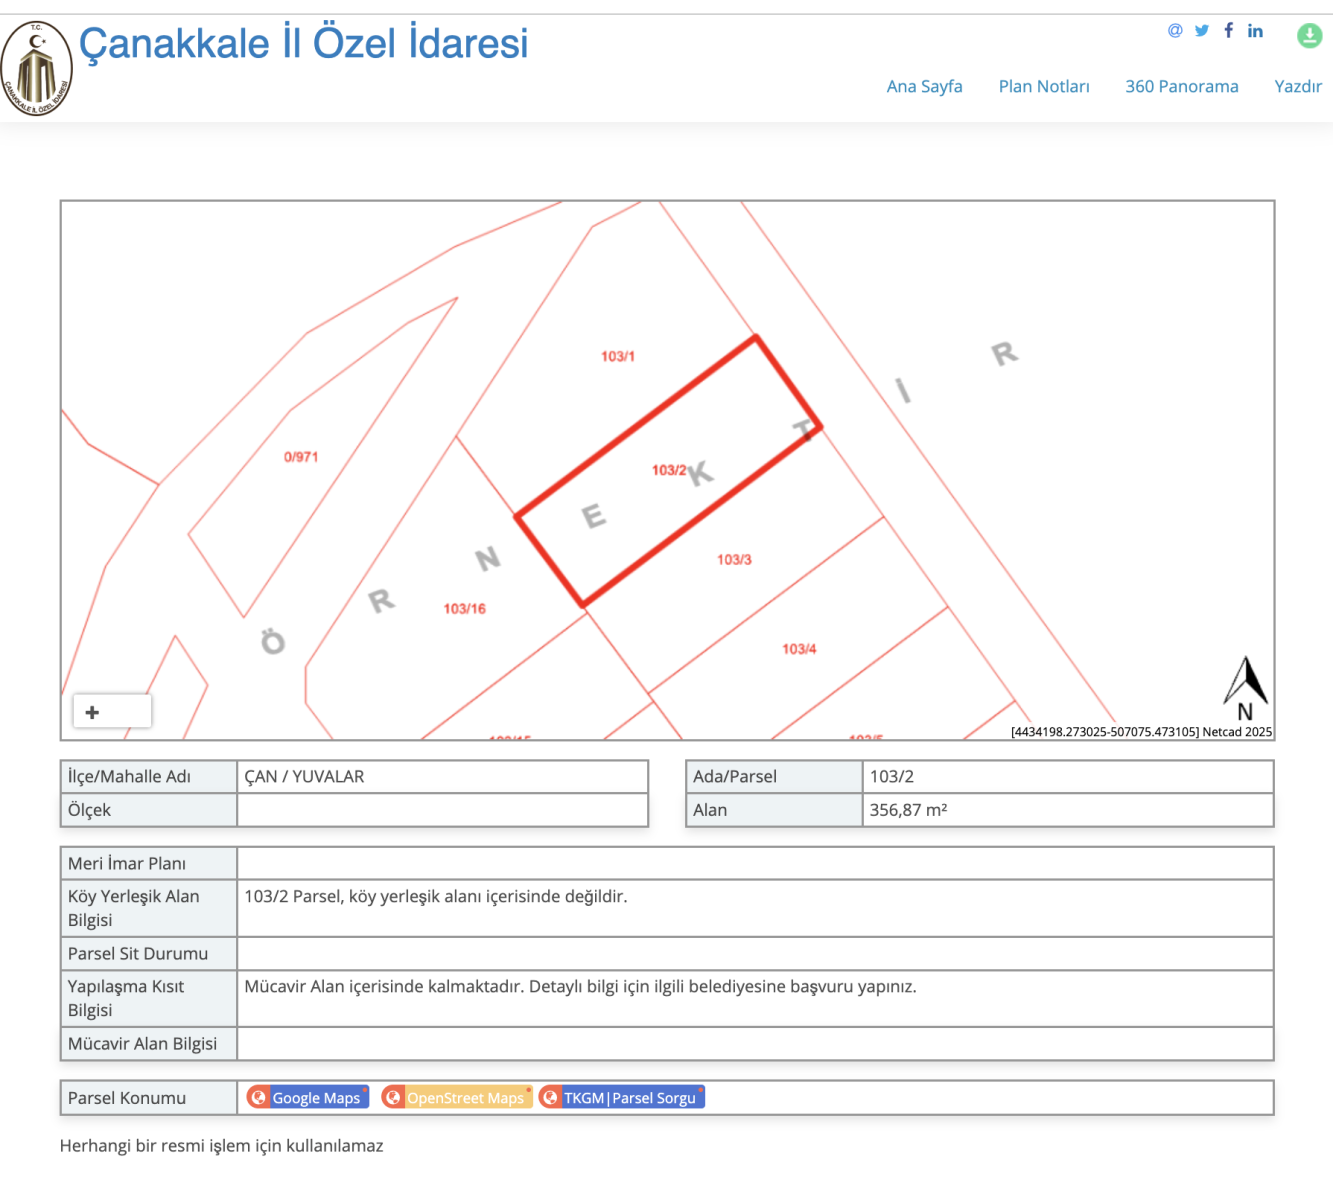Select parcel 103/16 on the map
The height and width of the screenshot is (1200, 1333).
point(464,609)
